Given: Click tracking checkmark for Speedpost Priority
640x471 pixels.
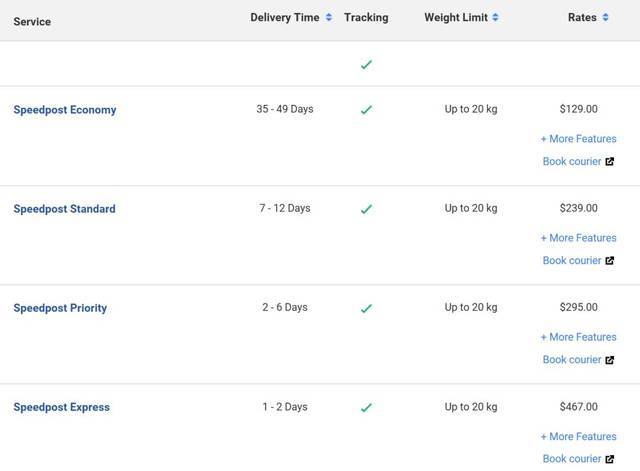Looking at the screenshot, I should (x=366, y=308).
